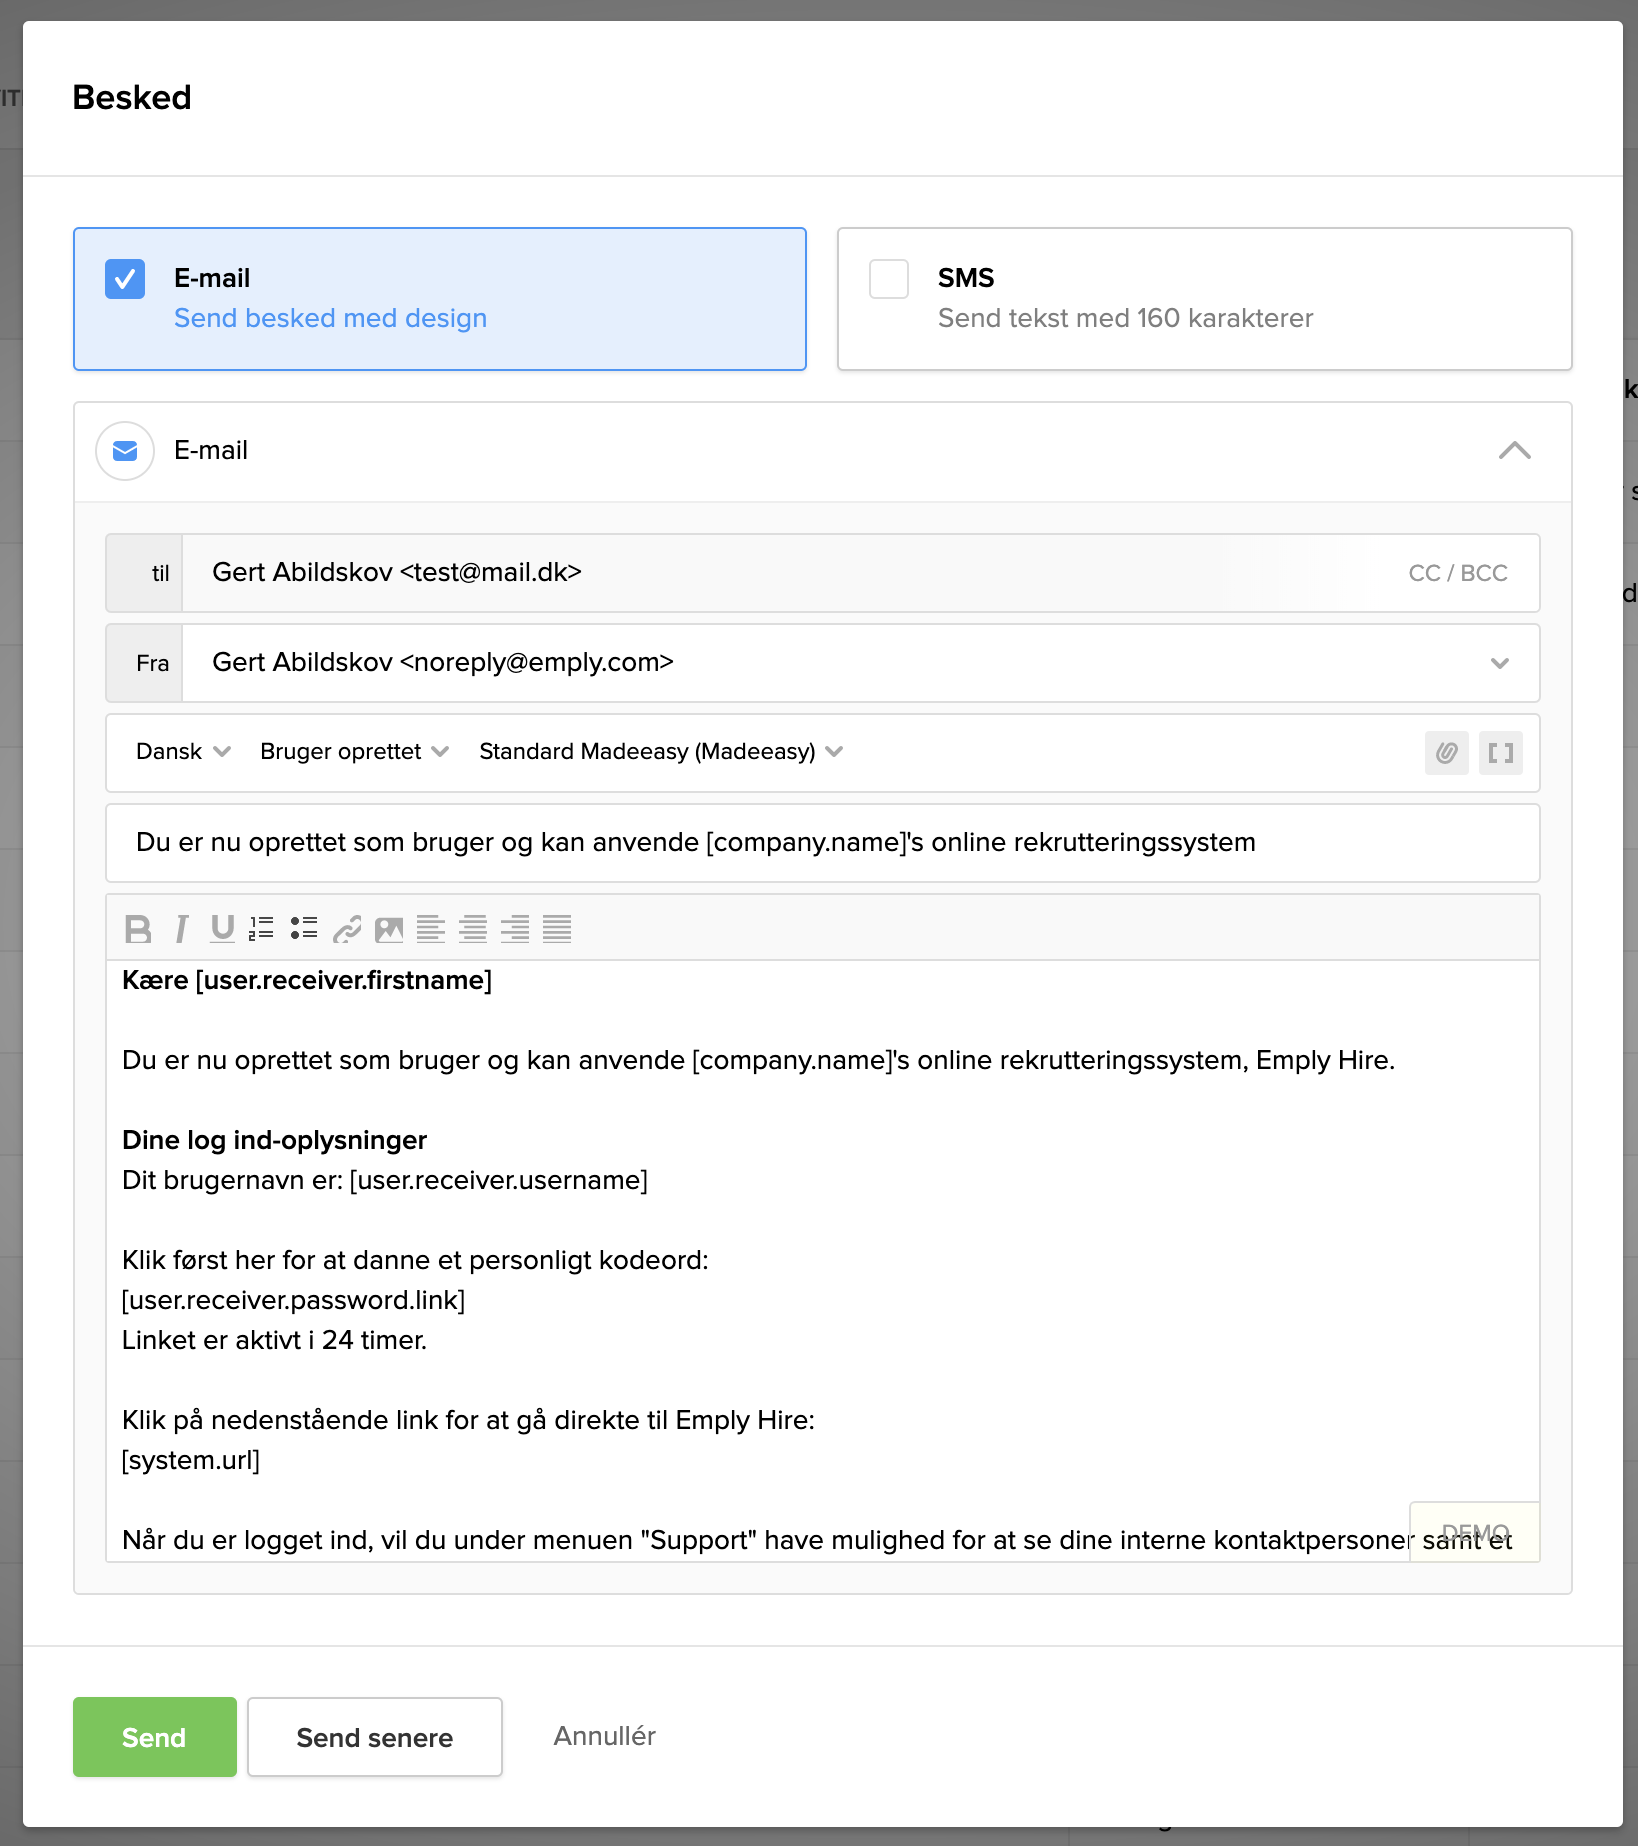This screenshot has width=1638, height=1846.
Task: Uncheck the E-mail checkbox
Action: pyautogui.click(x=125, y=279)
